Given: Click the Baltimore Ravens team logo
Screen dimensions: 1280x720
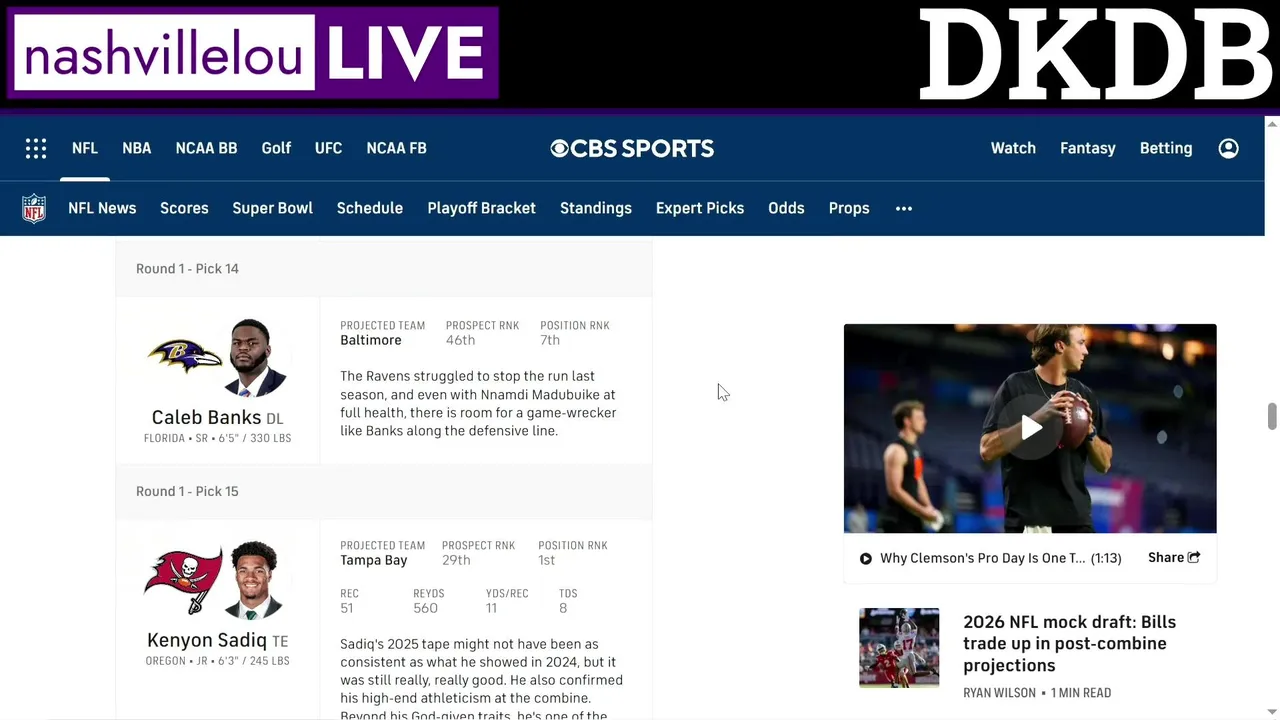Looking at the screenshot, I should [x=186, y=355].
